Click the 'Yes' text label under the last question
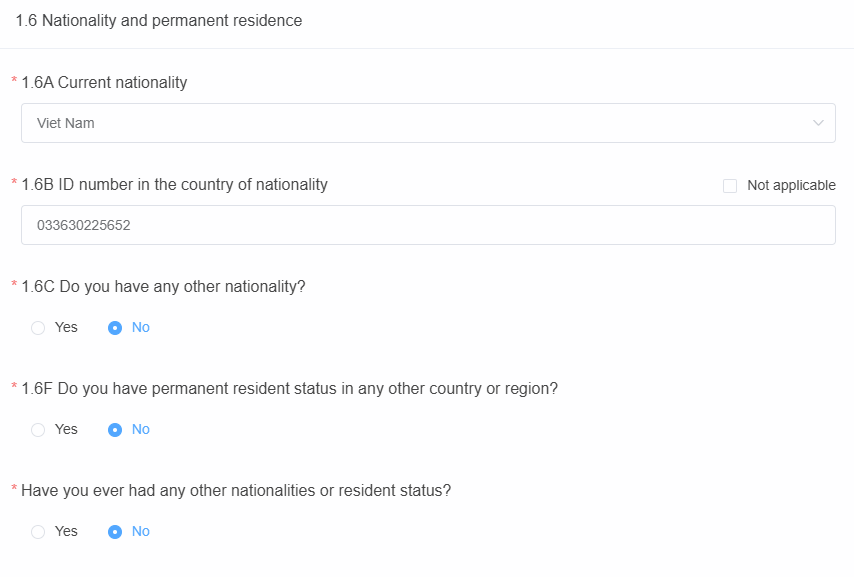 [66, 531]
